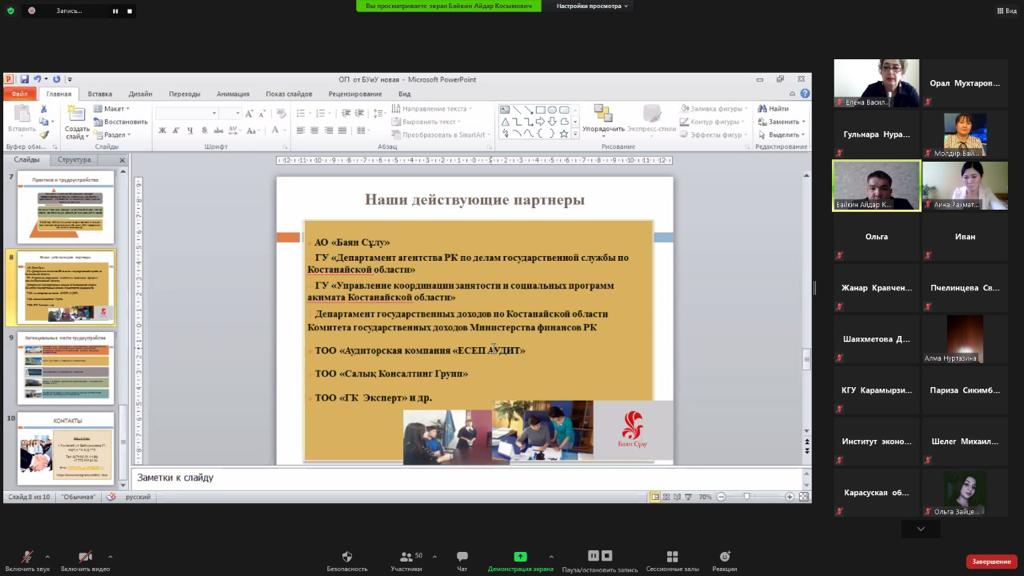Click the Format Painter brush icon
1024x576 pixels.
pyautogui.click(x=44, y=135)
